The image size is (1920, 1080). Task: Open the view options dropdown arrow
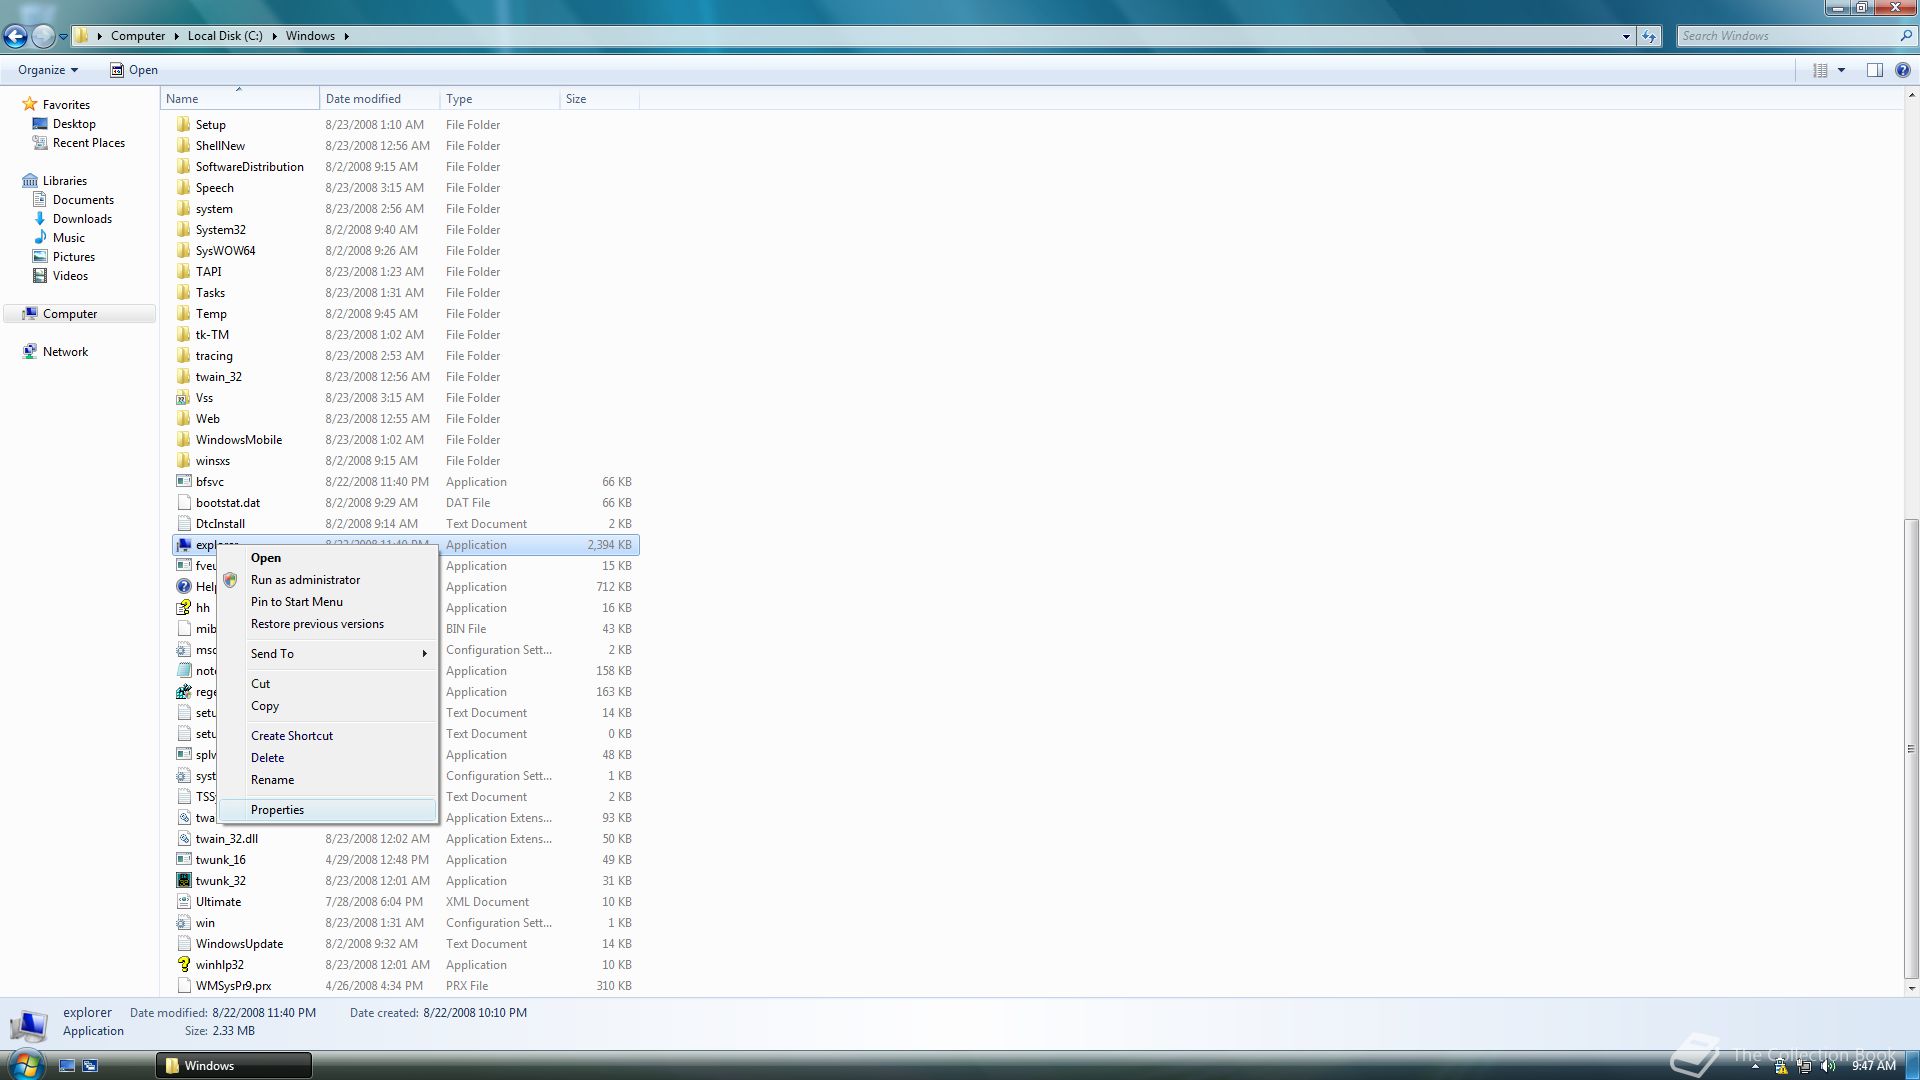(1841, 70)
